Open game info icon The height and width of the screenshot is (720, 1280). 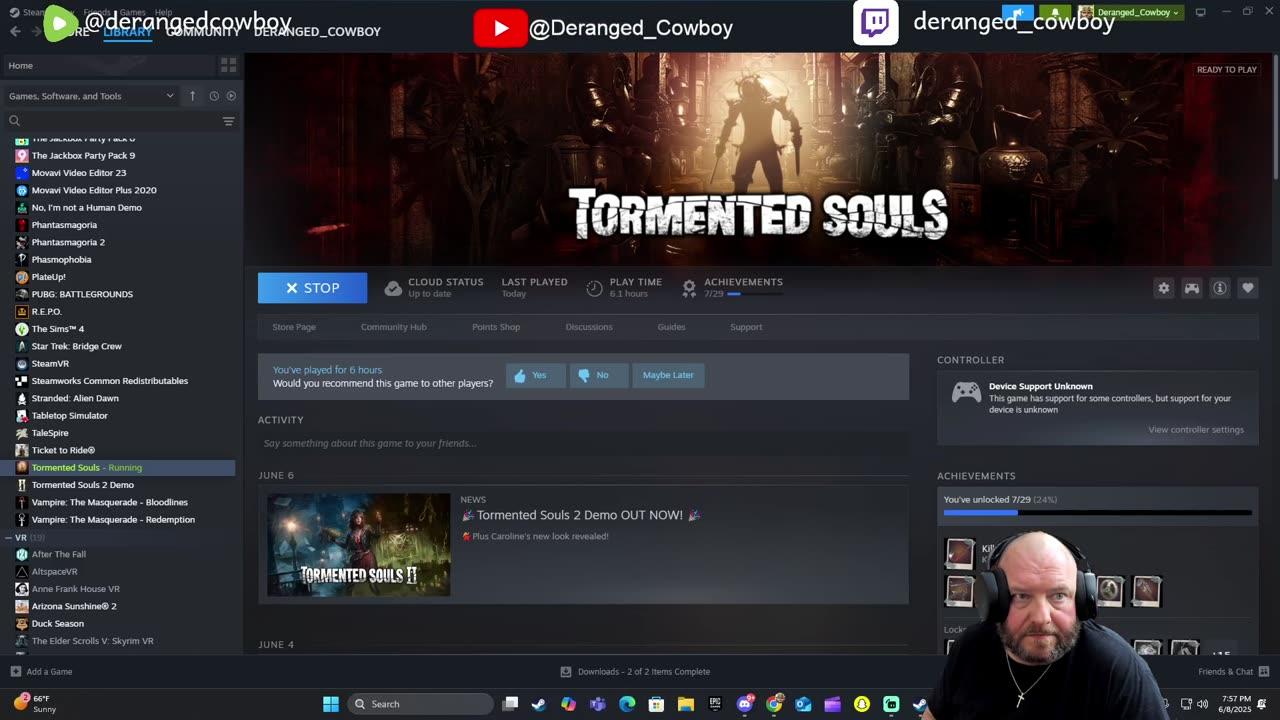(1220, 288)
